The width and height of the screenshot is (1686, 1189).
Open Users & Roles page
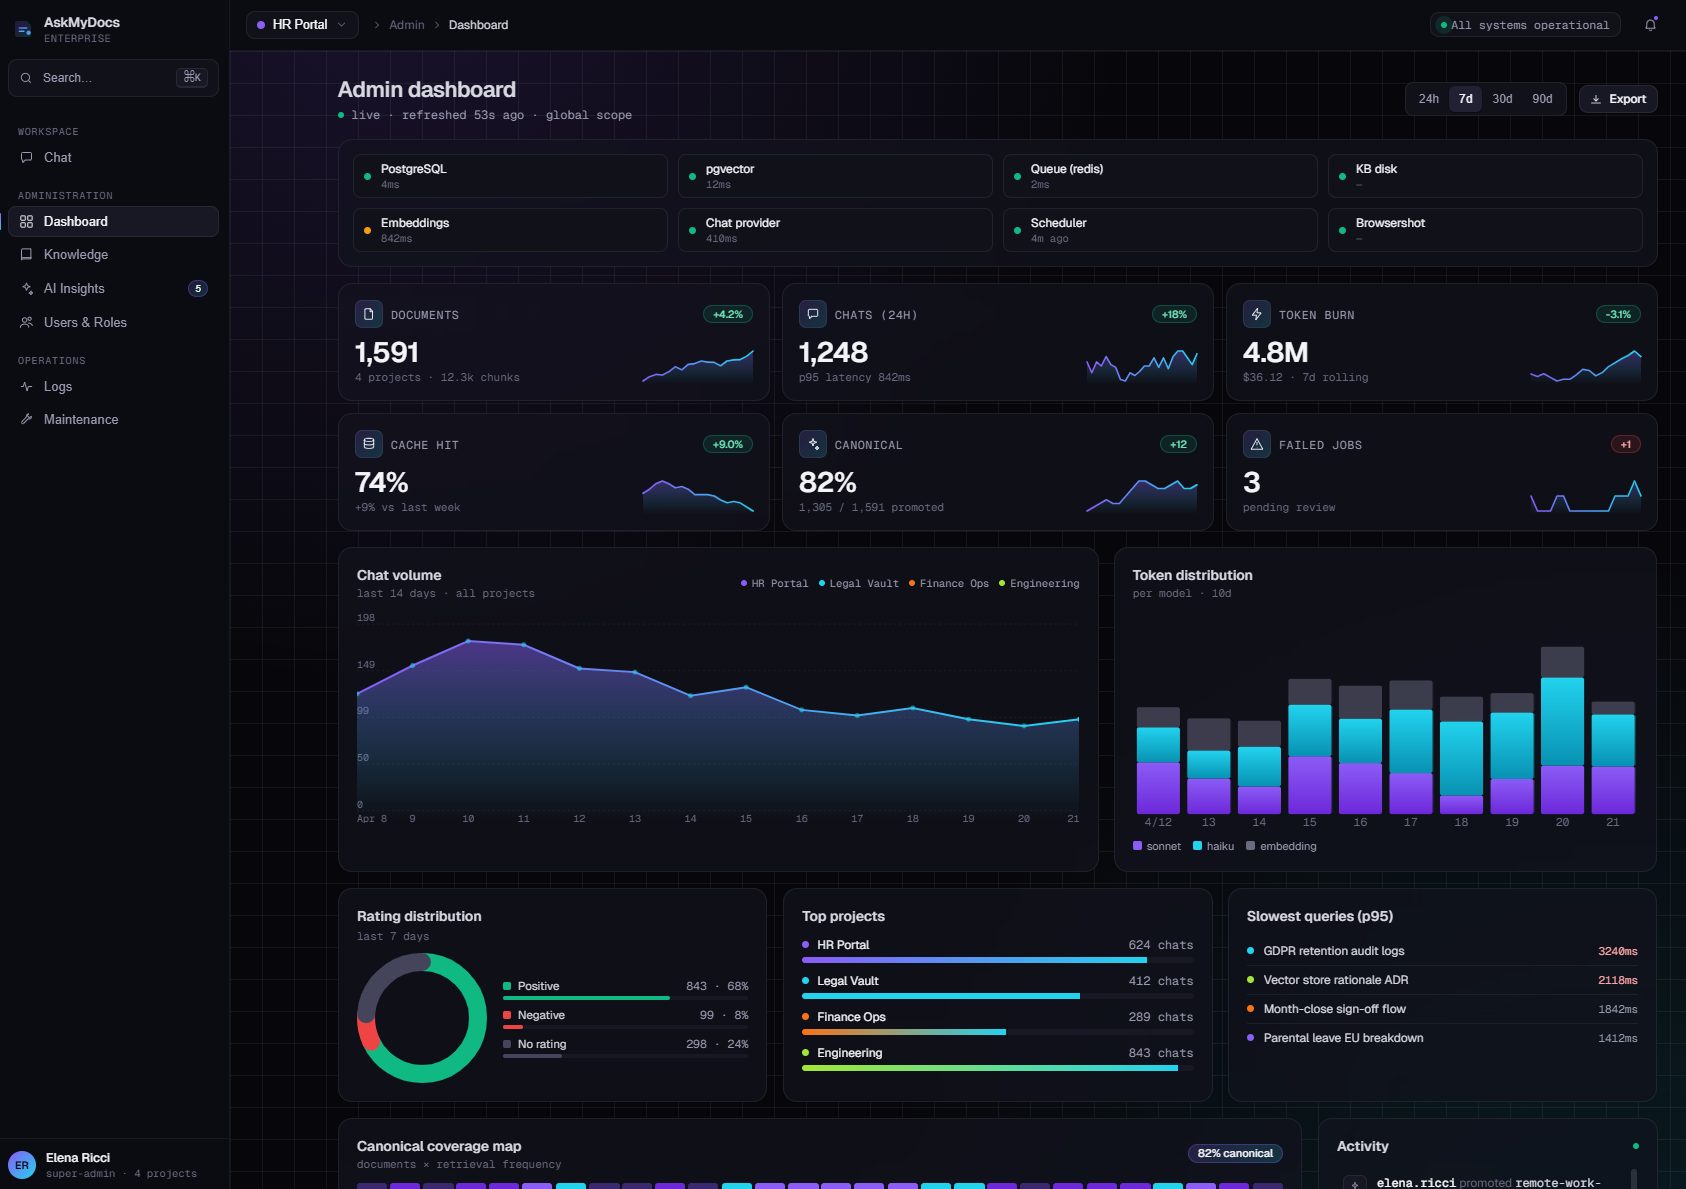tap(113, 322)
